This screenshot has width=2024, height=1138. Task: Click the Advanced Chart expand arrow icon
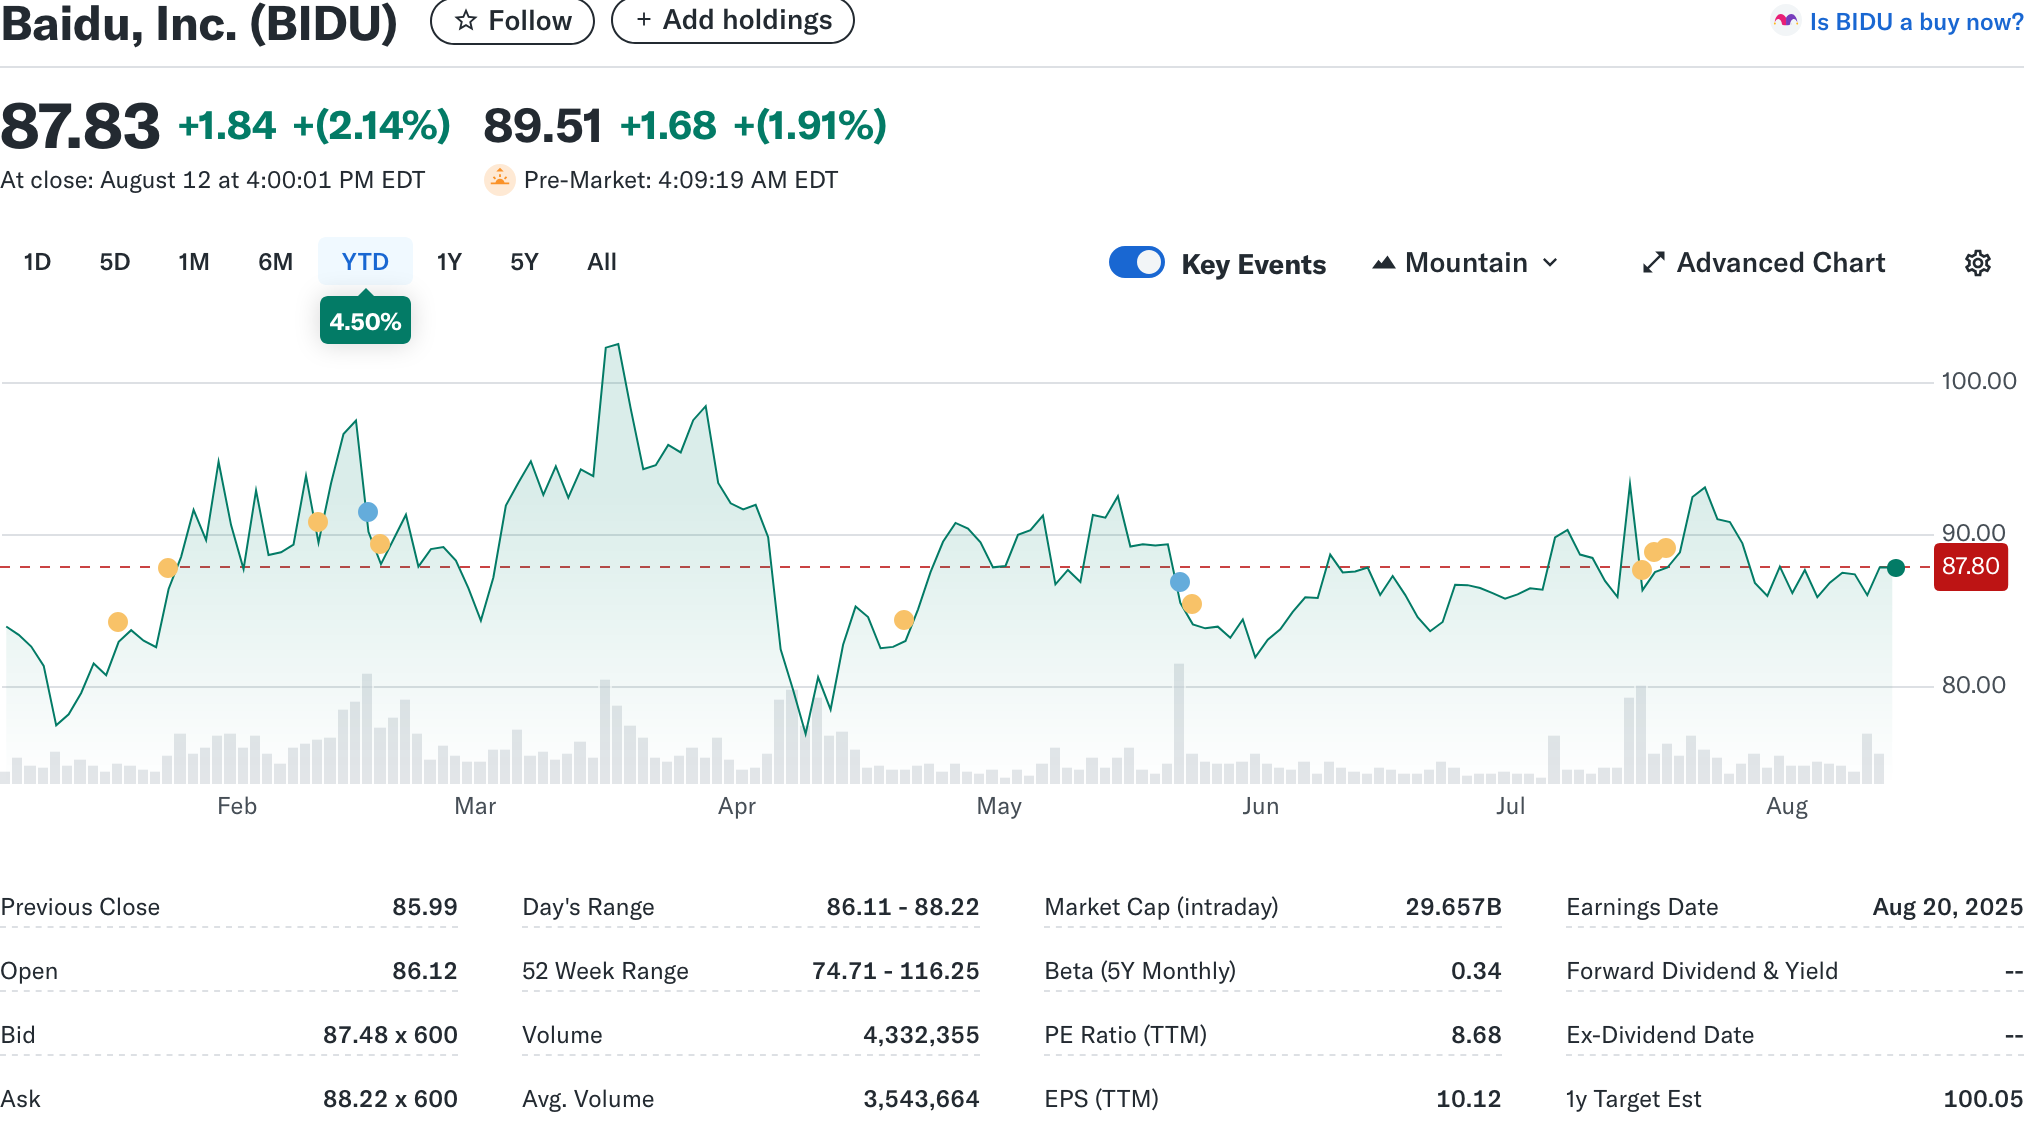[x=1653, y=263]
